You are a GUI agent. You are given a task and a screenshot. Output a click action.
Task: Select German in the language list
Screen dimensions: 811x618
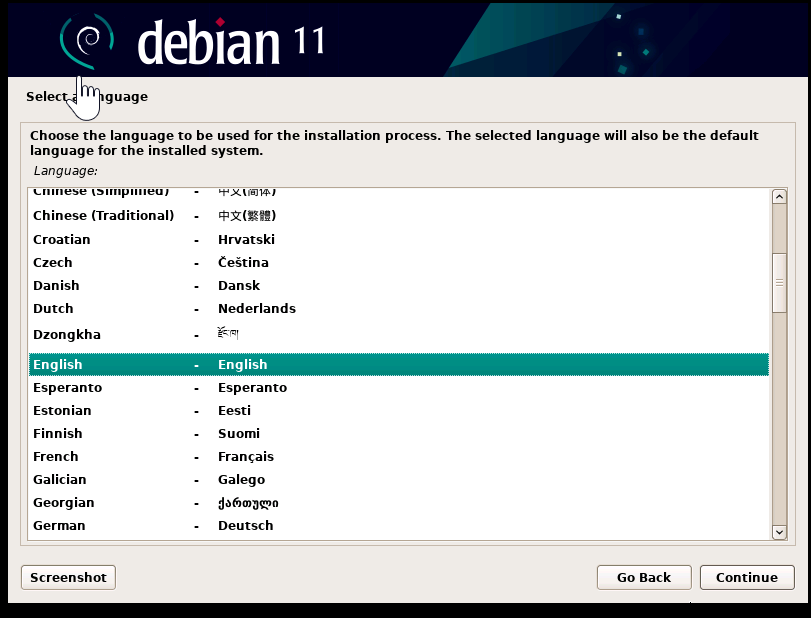399,525
